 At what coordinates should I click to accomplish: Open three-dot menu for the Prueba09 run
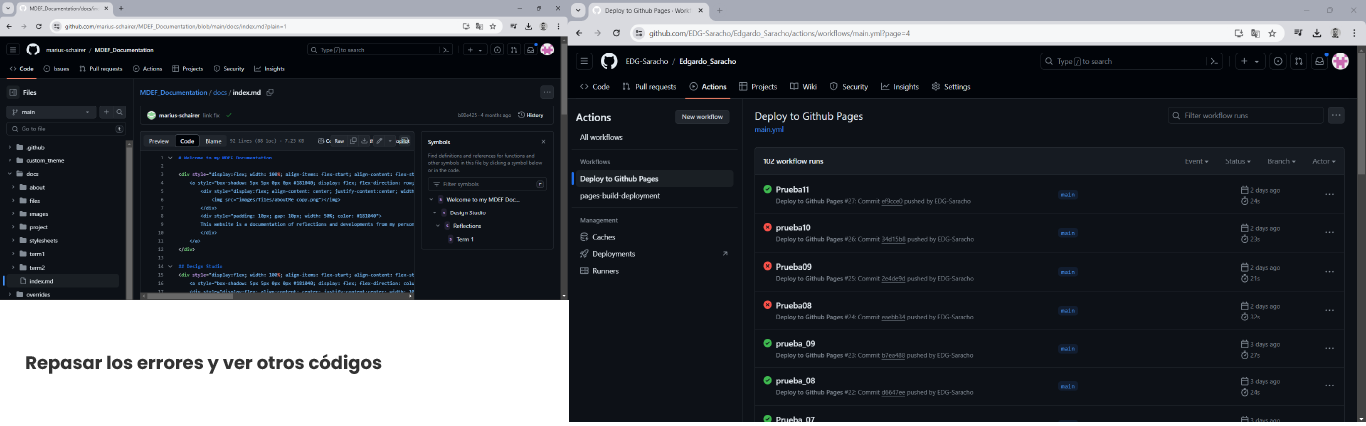point(1329,272)
